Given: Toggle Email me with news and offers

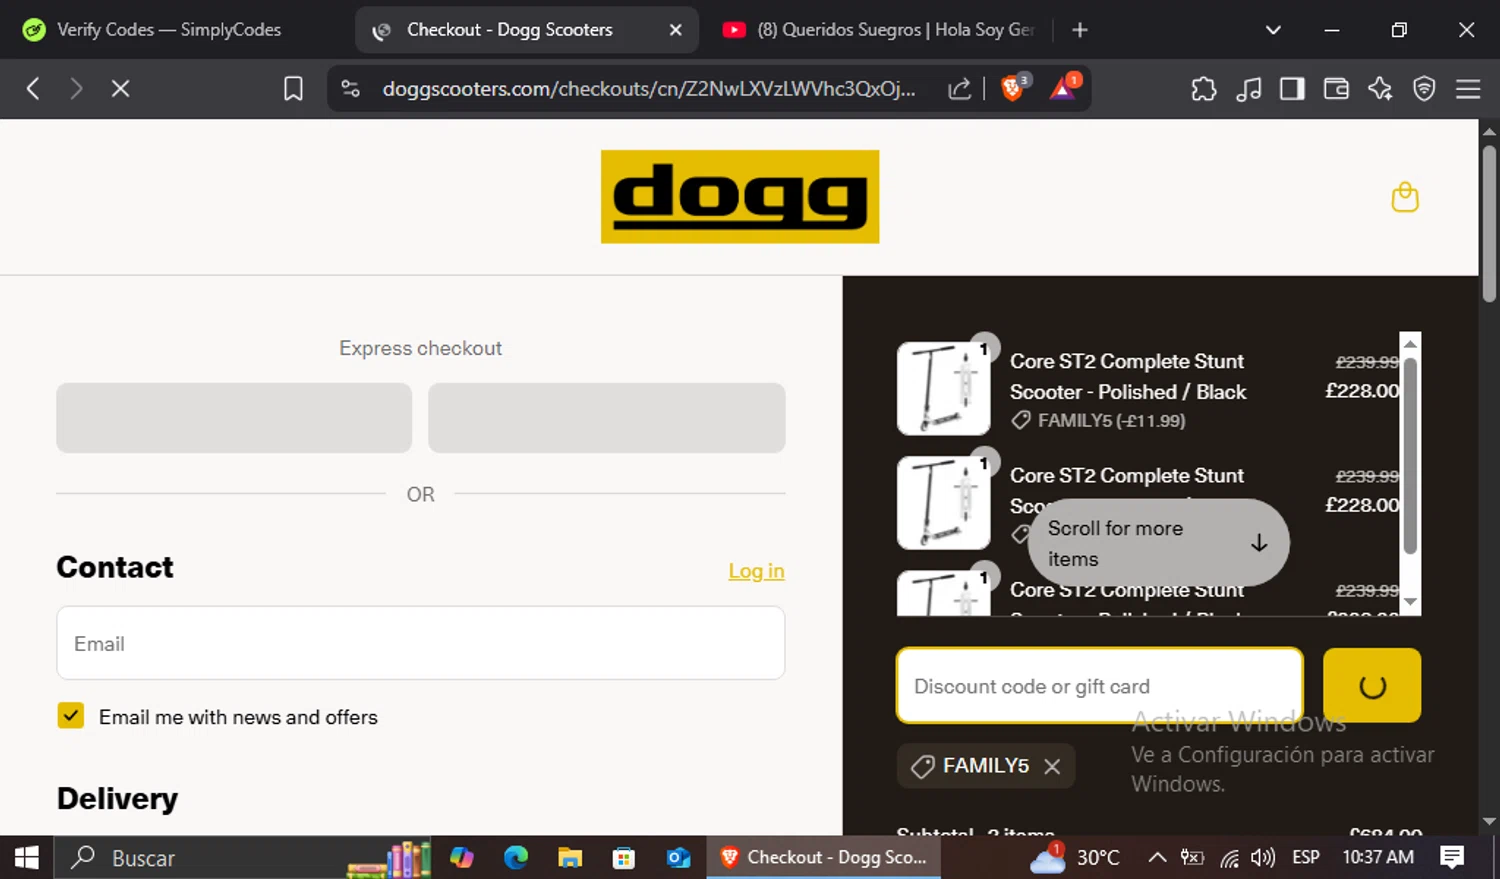Looking at the screenshot, I should coord(71,716).
